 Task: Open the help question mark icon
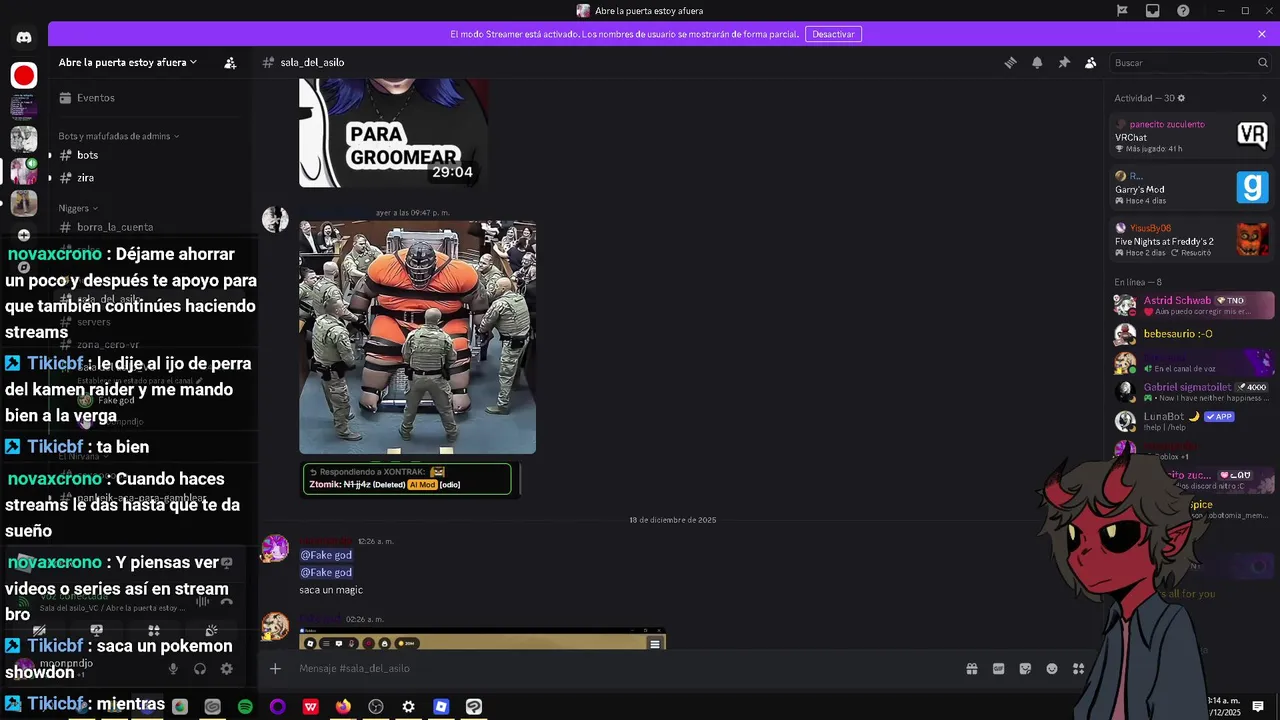coord(1183,11)
